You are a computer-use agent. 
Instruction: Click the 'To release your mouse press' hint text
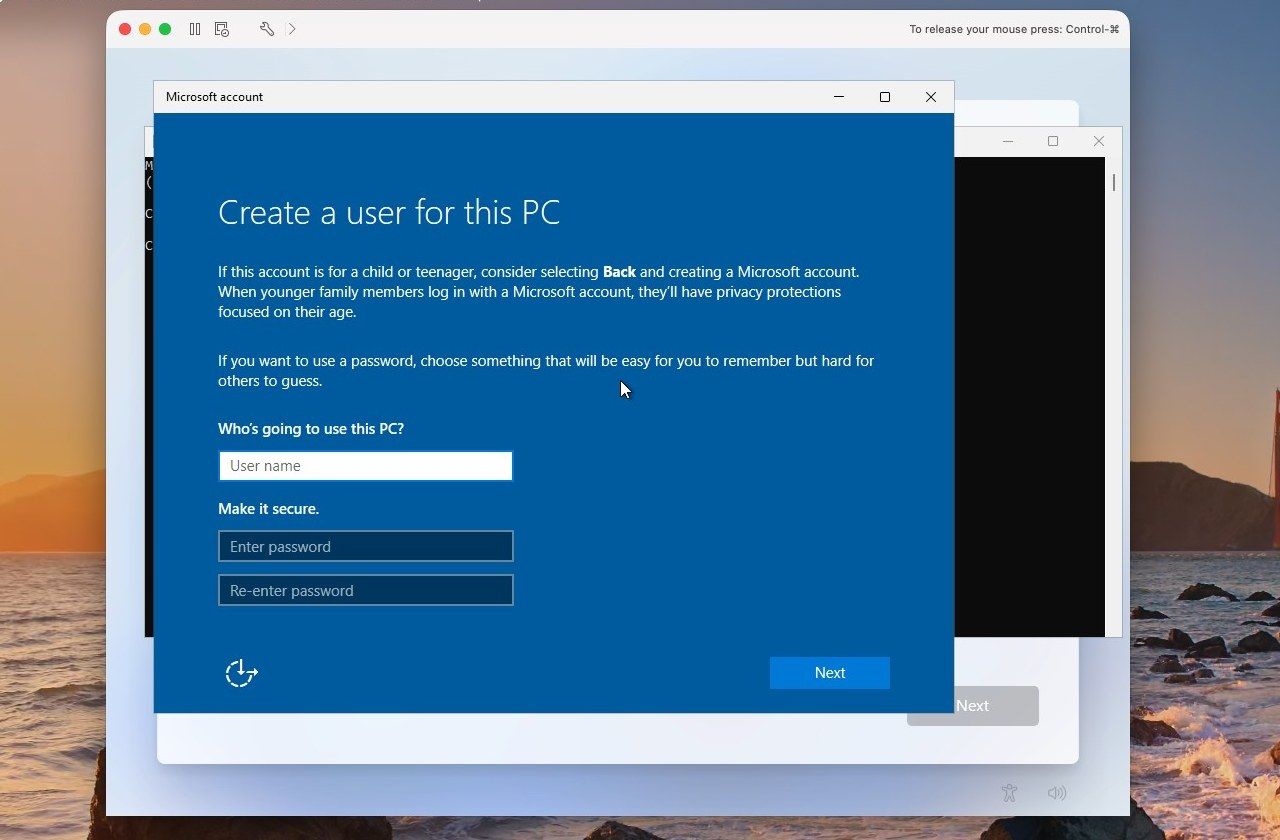[1014, 29]
